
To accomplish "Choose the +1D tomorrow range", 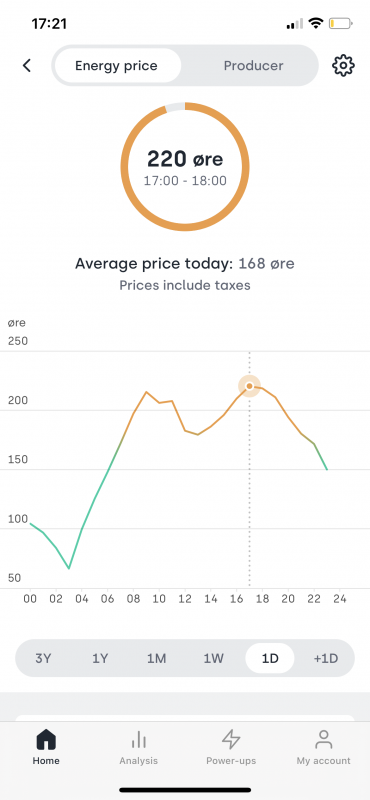I will point(326,658).
